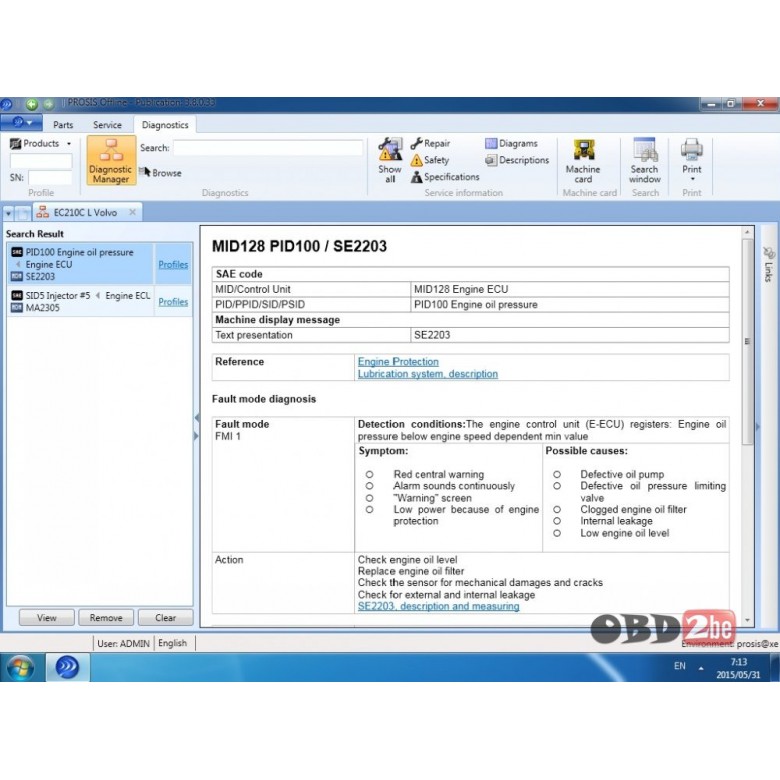Collapse the Search Result panel splitter arrow
This screenshot has height=780, width=780.
pyautogui.click(x=196, y=418)
